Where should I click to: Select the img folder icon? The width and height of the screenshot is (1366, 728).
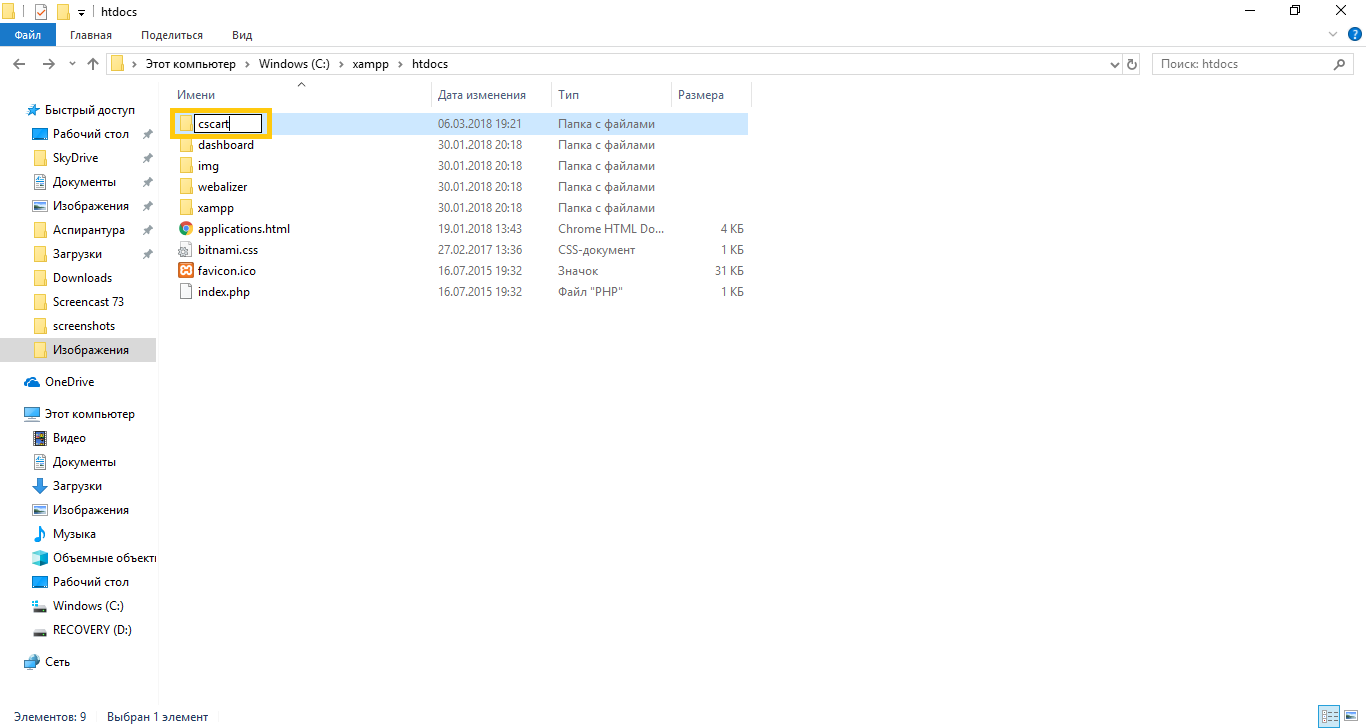(186, 166)
